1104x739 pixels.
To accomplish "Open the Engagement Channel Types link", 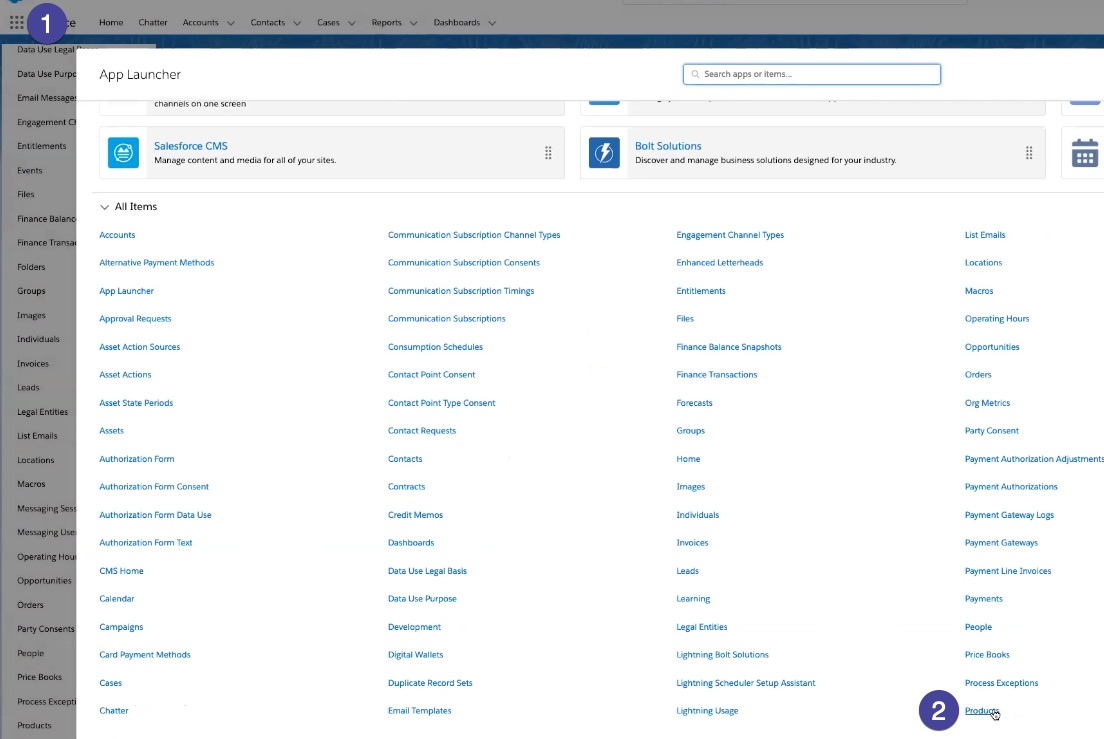I will click(x=730, y=235).
